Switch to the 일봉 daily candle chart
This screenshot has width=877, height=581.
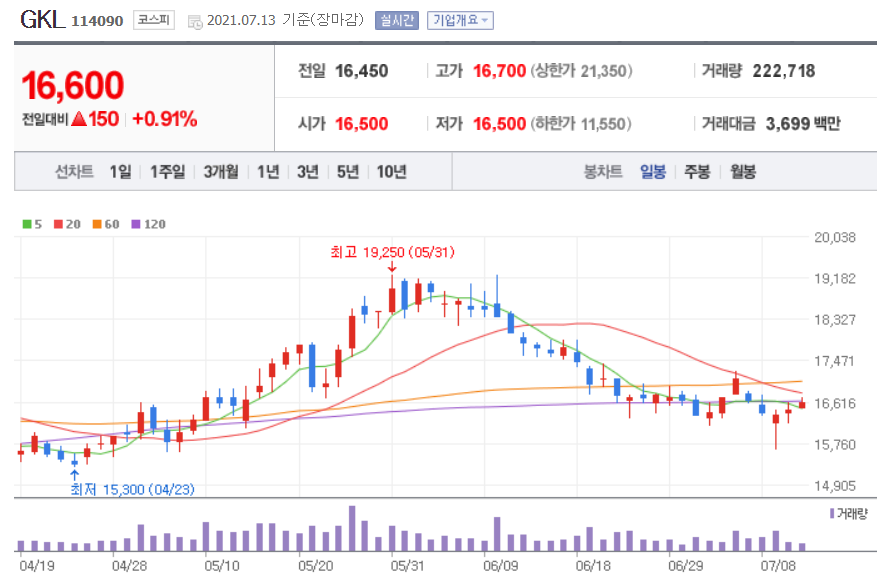click(653, 172)
